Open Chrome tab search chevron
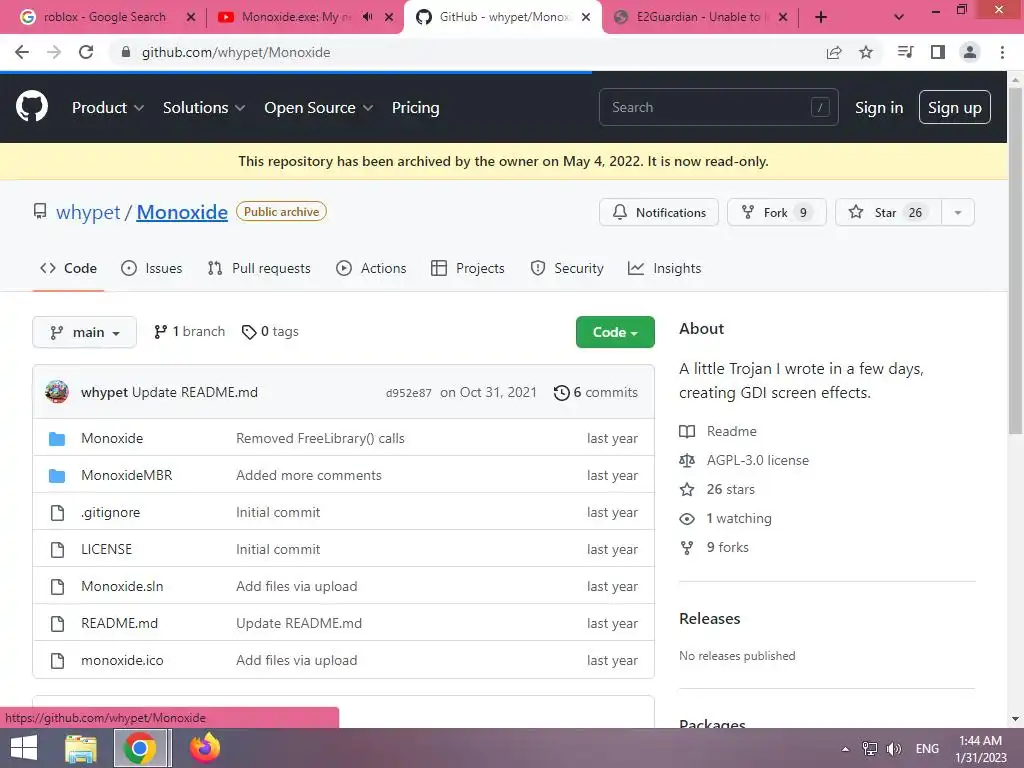1024x768 pixels. (899, 17)
